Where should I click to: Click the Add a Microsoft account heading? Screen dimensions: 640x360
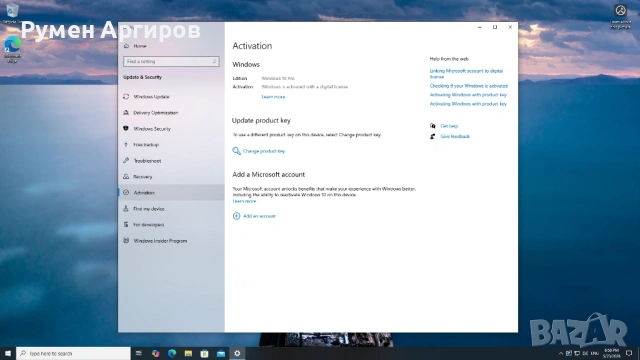pos(269,174)
